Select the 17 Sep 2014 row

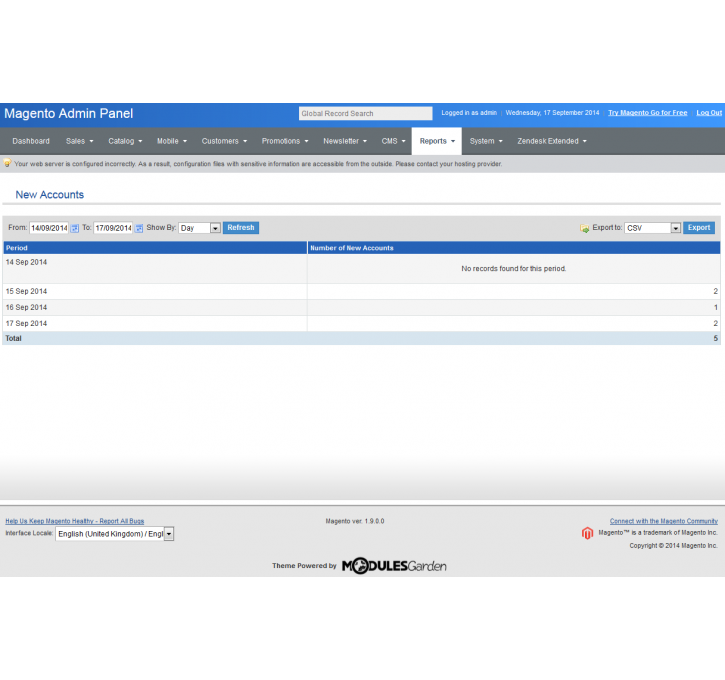pos(362,324)
